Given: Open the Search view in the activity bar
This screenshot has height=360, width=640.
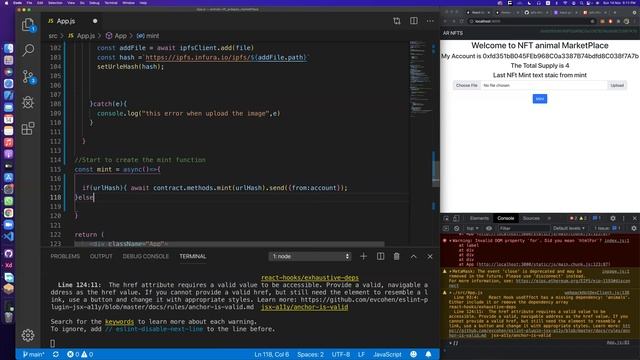Looking at the screenshot, I should click(28, 50).
